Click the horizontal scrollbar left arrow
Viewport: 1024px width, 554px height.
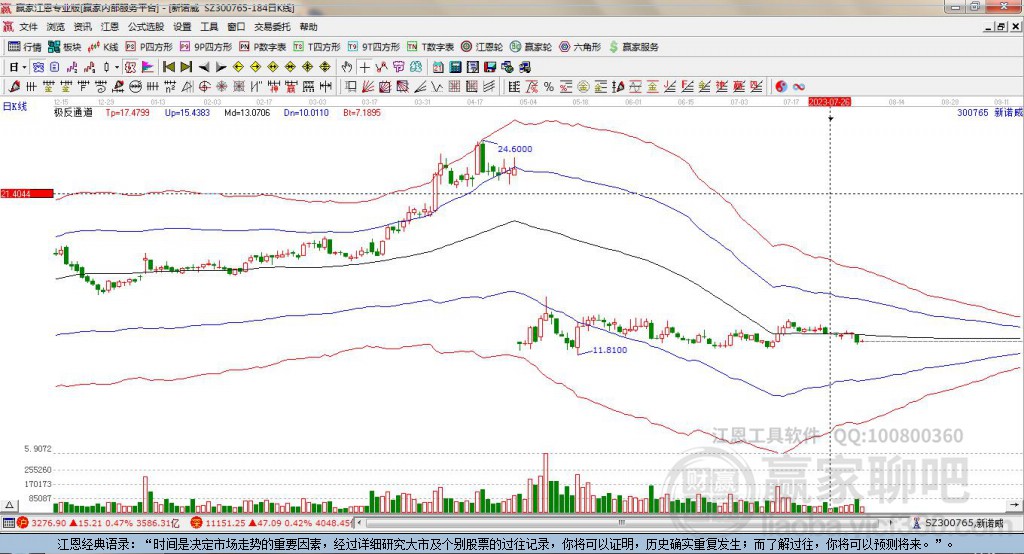pos(359,523)
